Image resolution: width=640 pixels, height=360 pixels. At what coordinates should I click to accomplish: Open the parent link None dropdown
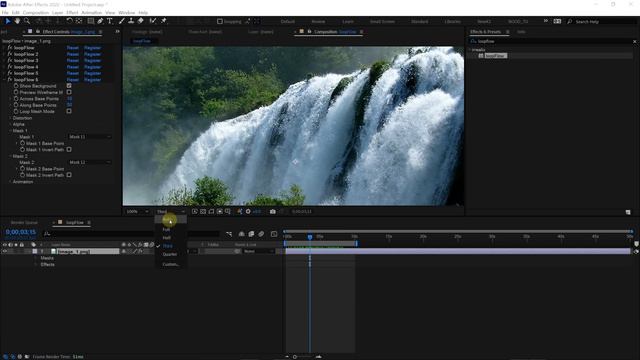coord(259,251)
